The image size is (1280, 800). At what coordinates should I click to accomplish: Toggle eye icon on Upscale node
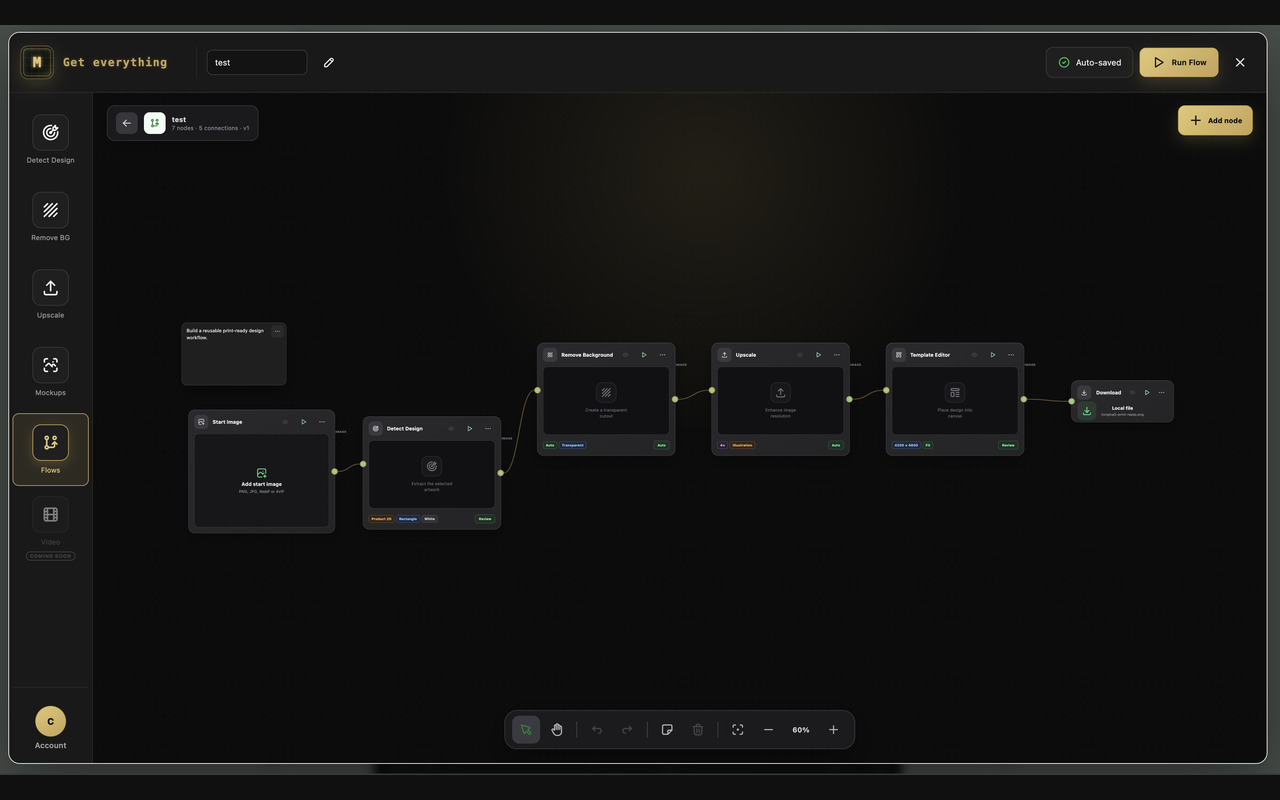(800, 355)
